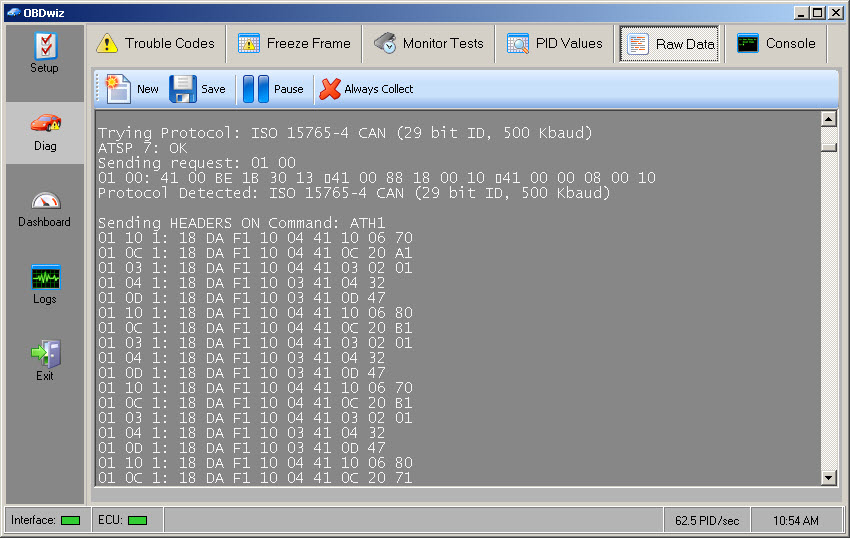Close the OBDwiz window
Screen dimensions: 850x539
click(836, 12)
